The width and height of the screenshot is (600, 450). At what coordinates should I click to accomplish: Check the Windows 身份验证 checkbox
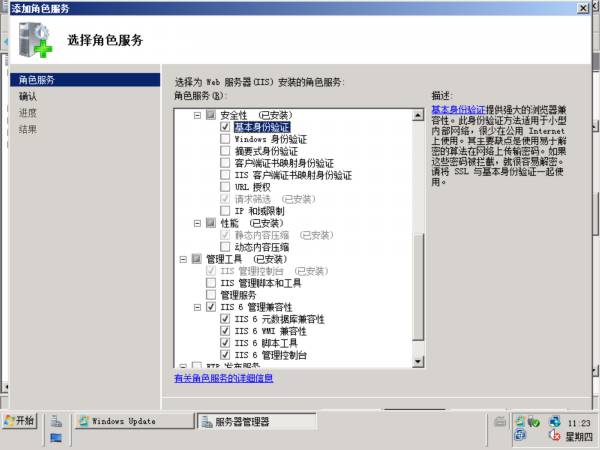tap(225, 139)
